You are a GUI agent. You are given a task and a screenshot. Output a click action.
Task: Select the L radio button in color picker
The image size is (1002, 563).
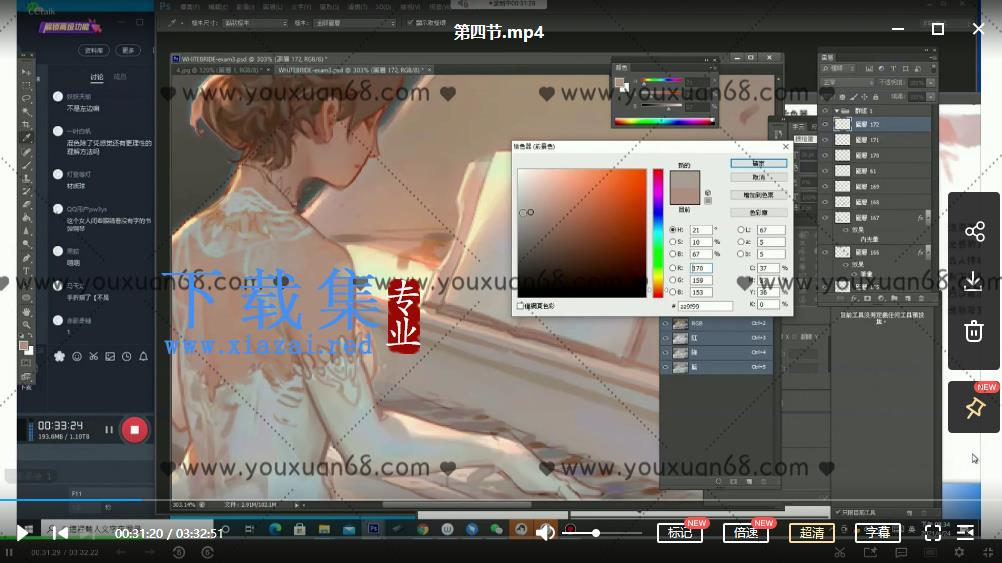point(741,229)
